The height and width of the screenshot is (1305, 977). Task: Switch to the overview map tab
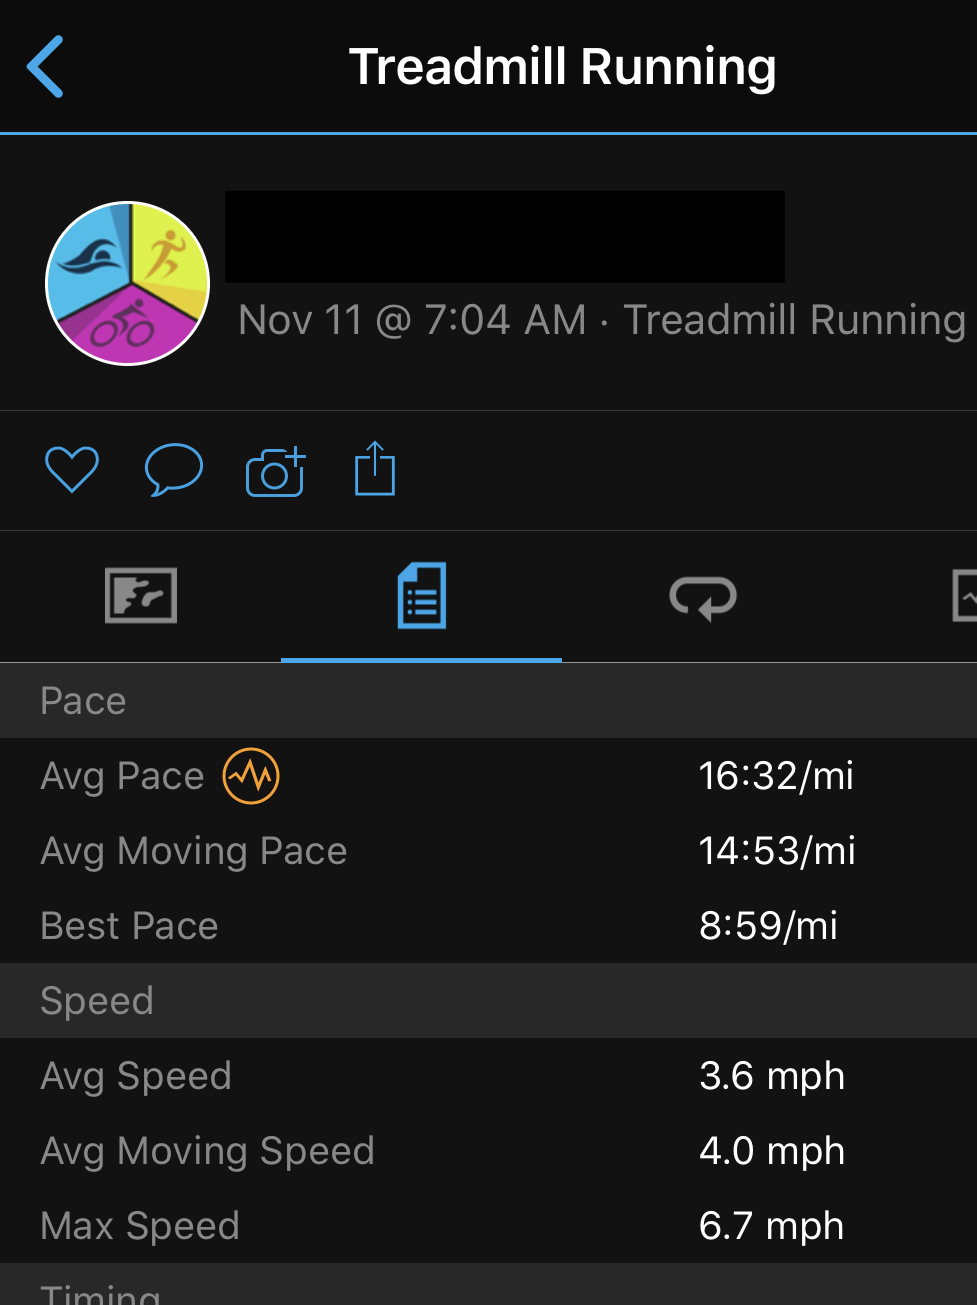tap(141, 596)
